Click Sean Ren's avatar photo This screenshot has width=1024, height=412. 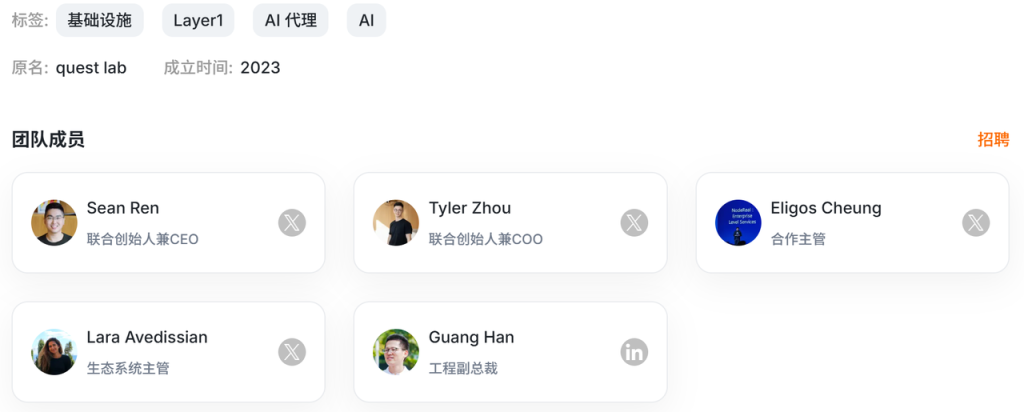[54, 223]
